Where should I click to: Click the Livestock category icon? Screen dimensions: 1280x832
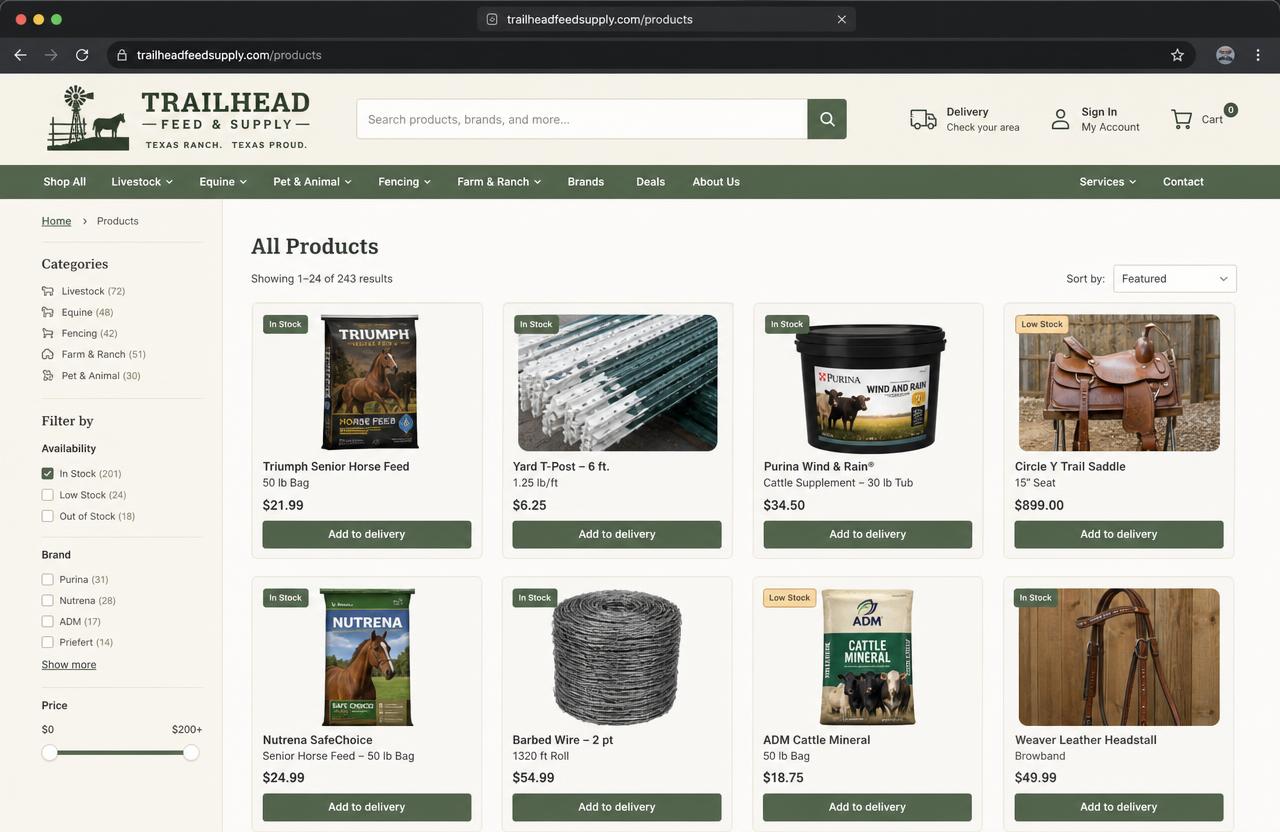coord(48,291)
